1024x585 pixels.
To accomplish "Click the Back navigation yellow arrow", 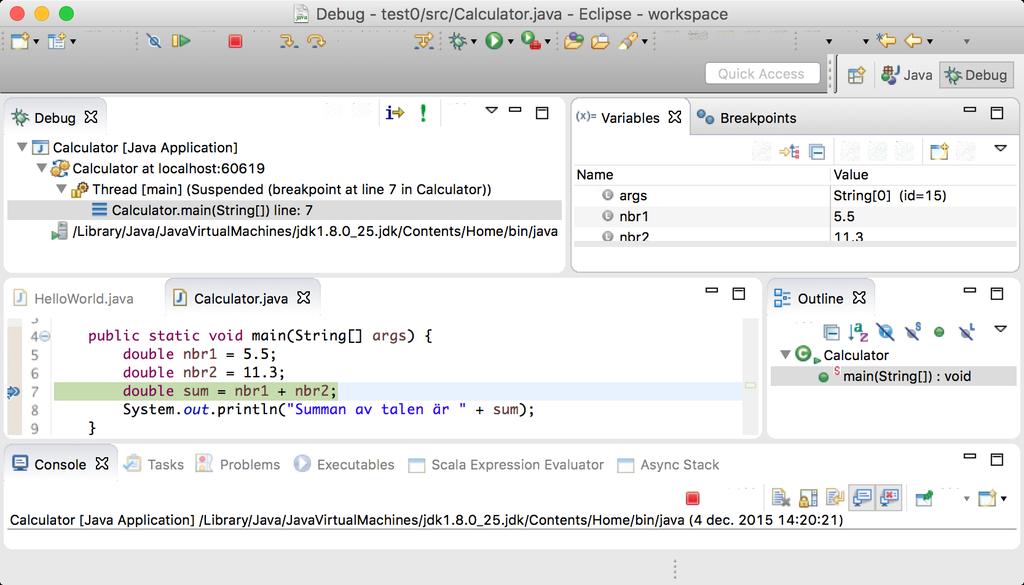I will pos(913,41).
